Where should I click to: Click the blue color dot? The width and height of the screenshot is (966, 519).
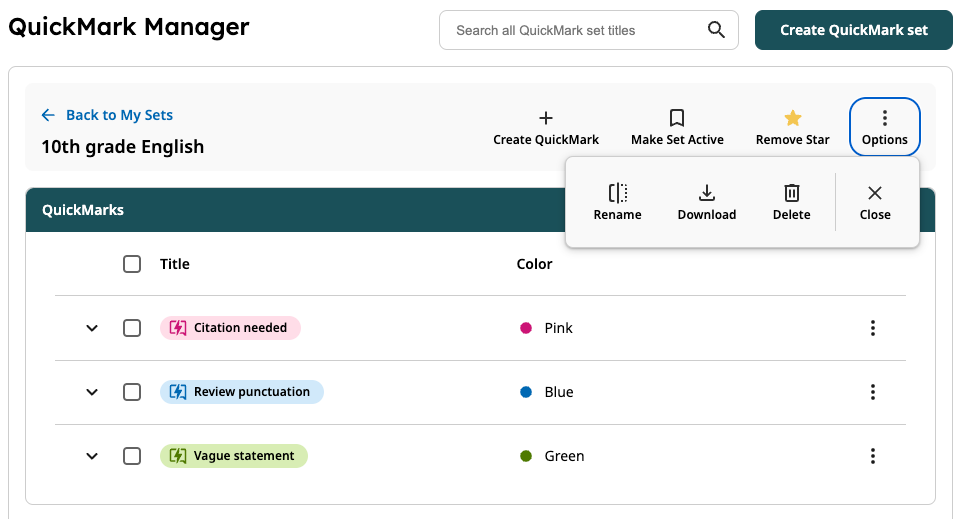coord(526,392)
